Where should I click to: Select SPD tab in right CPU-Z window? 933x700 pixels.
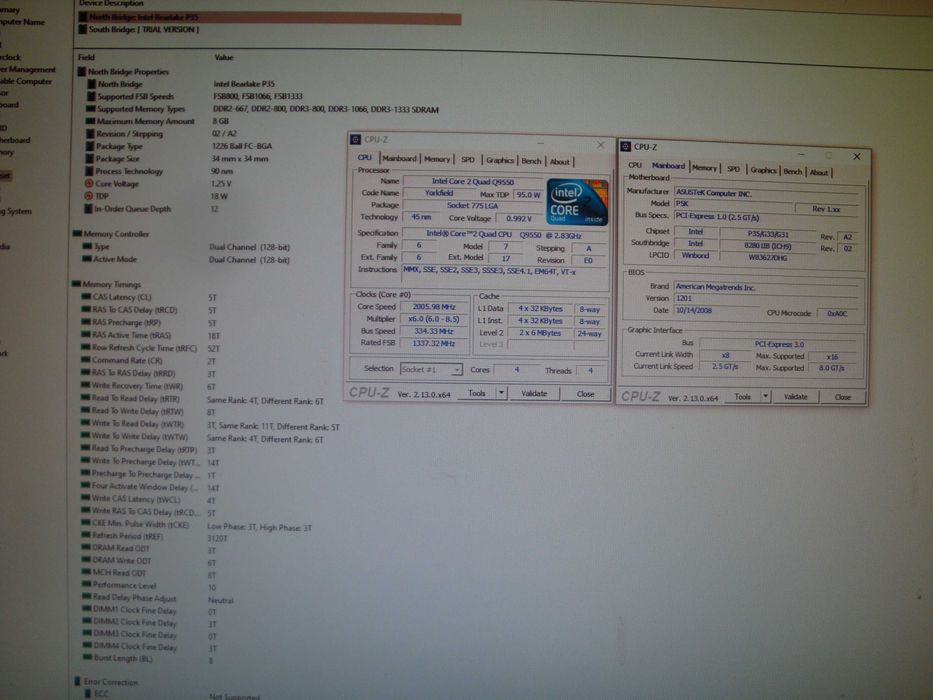(734, 170)
